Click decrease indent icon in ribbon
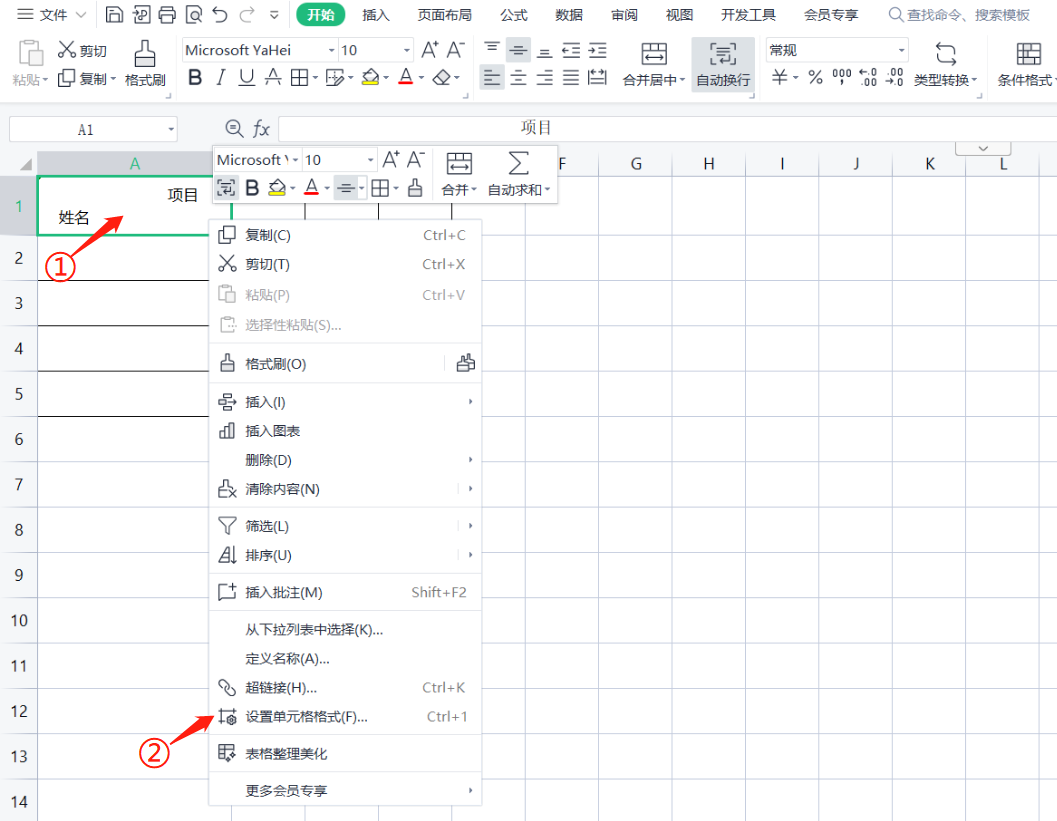This screenshot has width=1057, height=821. (571, 50)
